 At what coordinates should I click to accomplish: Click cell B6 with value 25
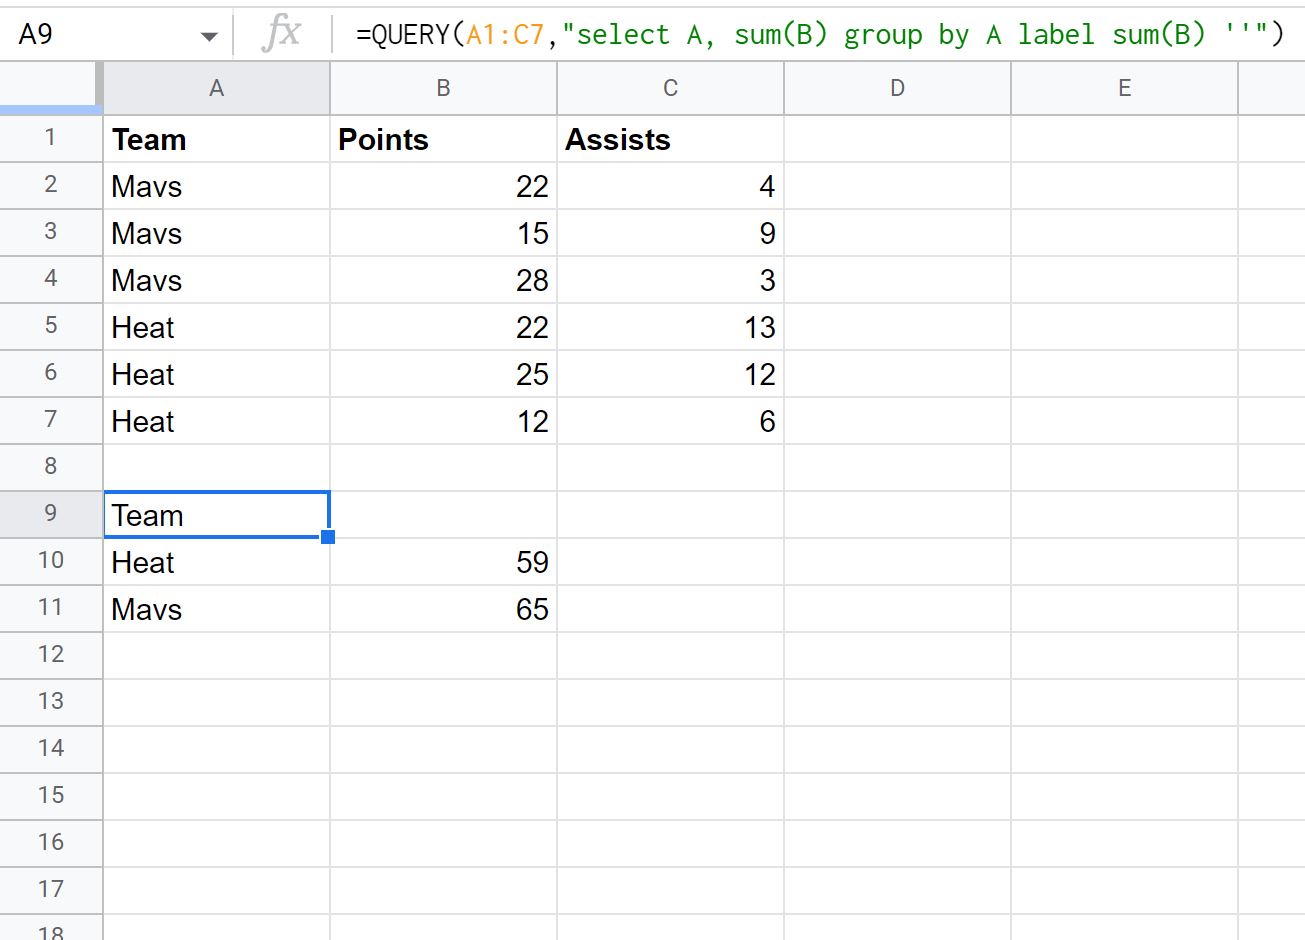(x=443, y=374)
